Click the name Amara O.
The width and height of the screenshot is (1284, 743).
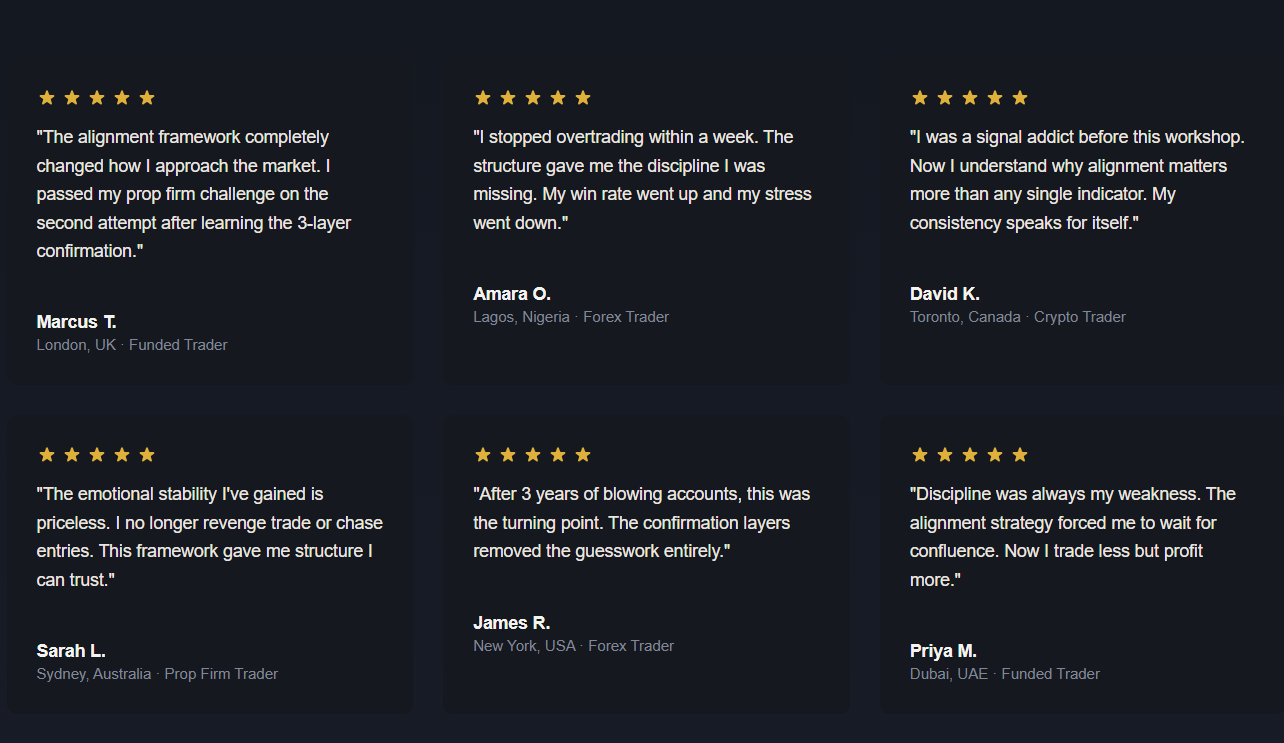tap(512, 294)
